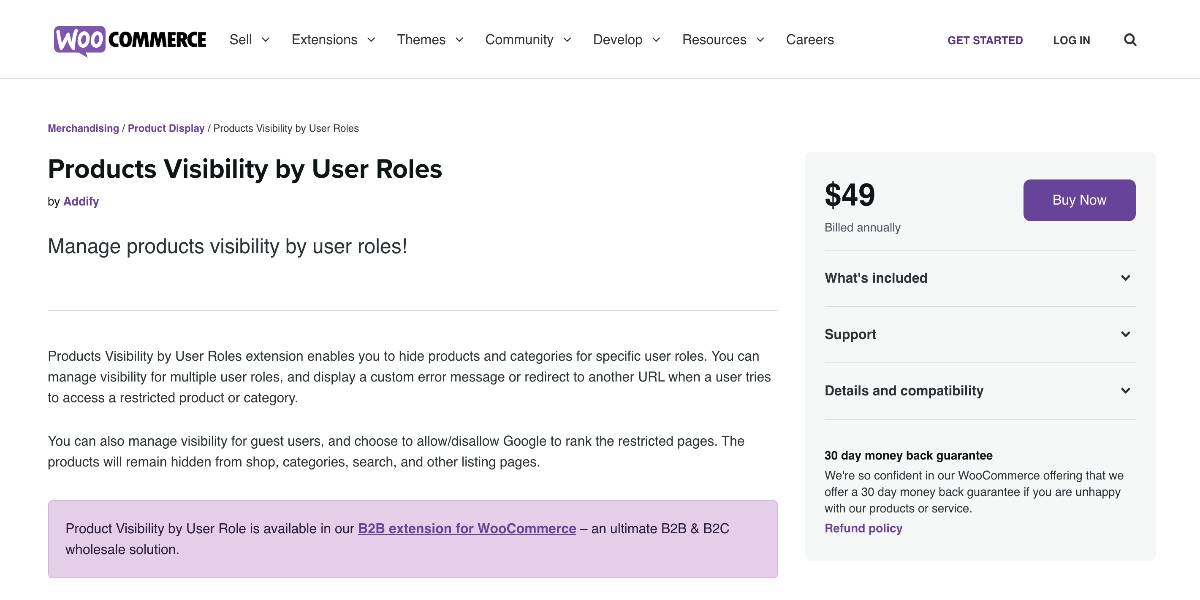Click the Buy Now button
Image resolution: width=1200 pixels, height=600 pixels.
pyautogui.click(x=1079, y=200)
